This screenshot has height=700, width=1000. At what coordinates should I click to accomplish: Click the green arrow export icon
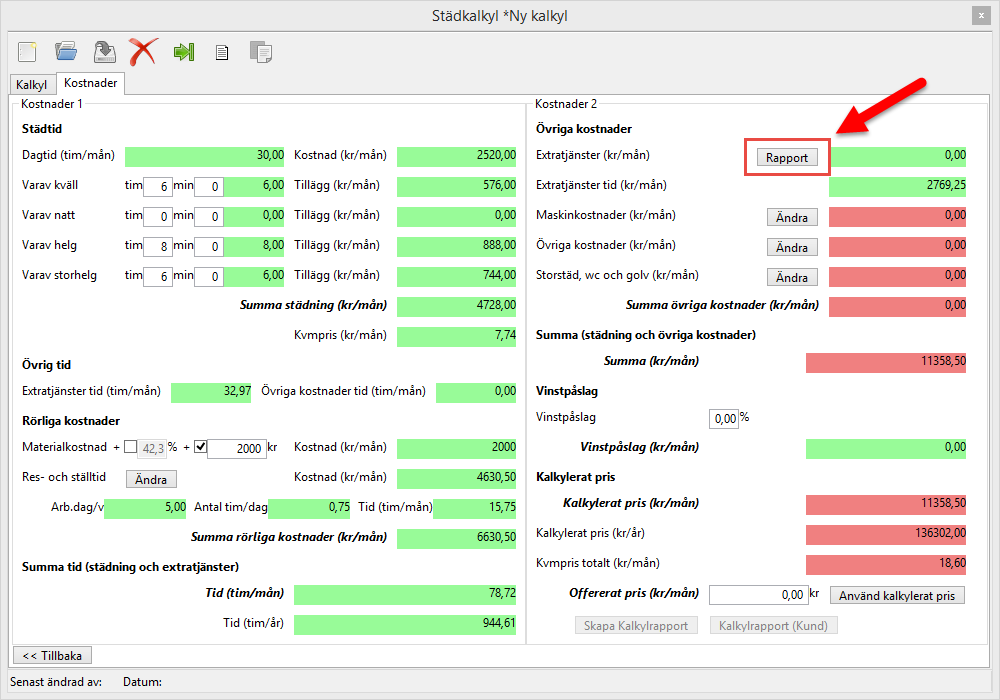coord(183,52)
